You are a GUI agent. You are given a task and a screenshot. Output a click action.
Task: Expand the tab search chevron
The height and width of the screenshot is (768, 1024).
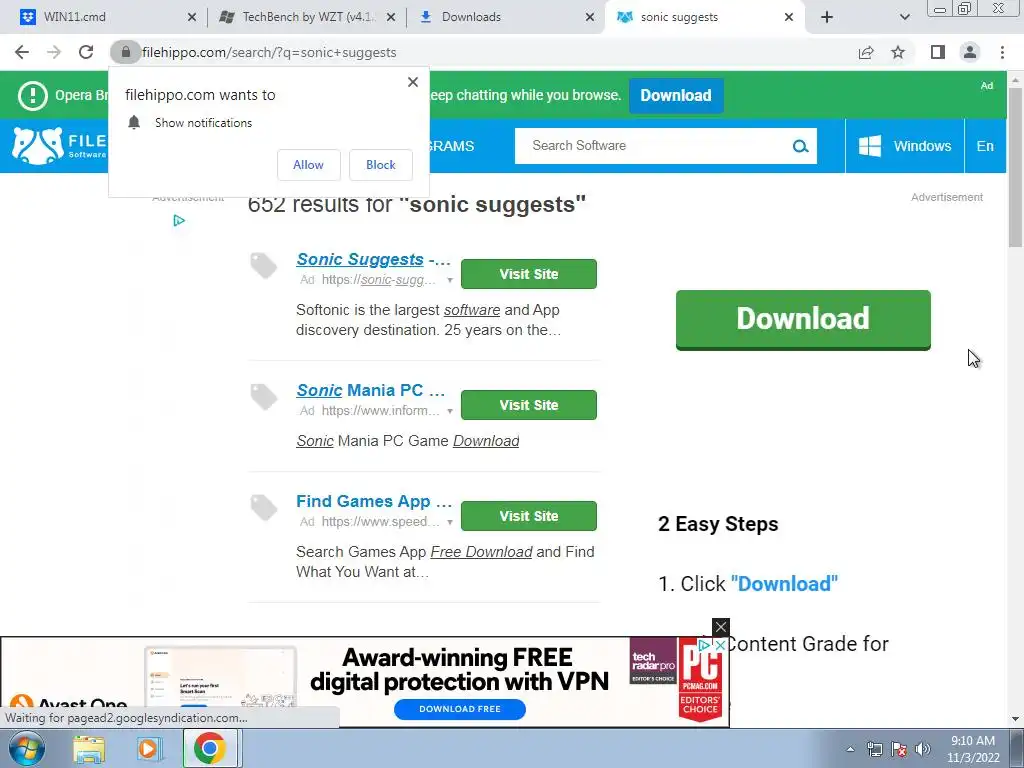pos(904,17)
